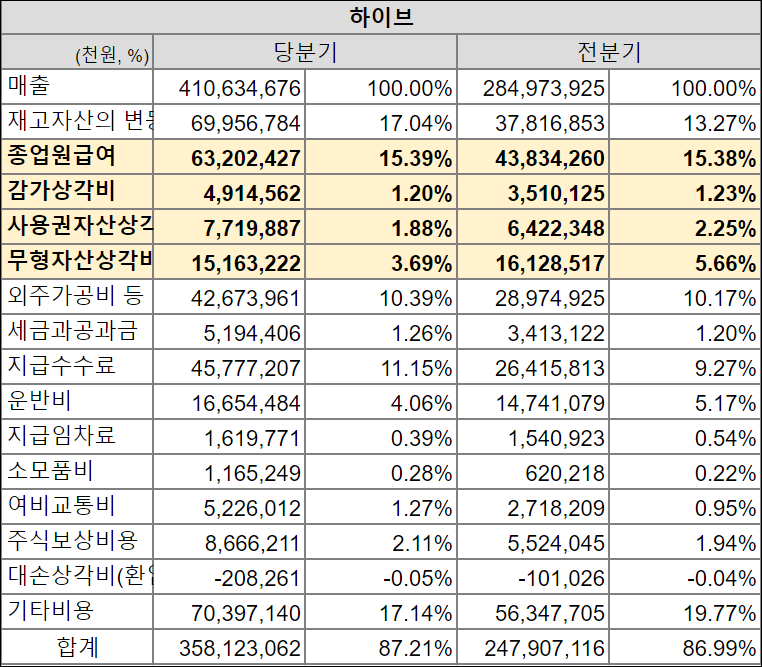Select the cell 69,956,784
This screenshot has height=667, width=762.
229,121
